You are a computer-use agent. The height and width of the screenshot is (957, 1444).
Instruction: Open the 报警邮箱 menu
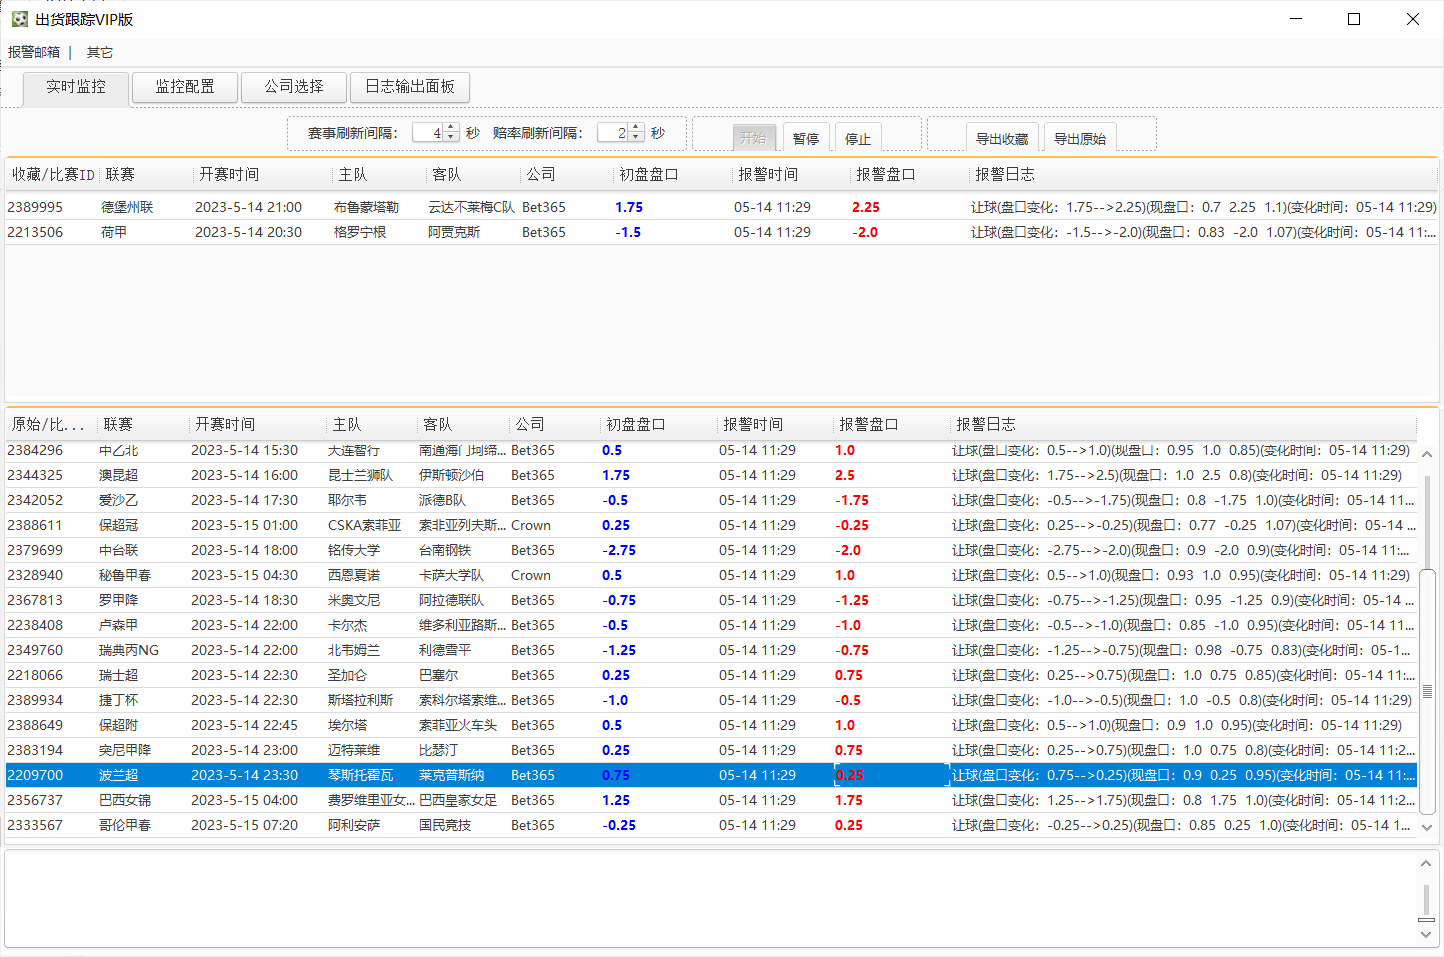(34, 52)
